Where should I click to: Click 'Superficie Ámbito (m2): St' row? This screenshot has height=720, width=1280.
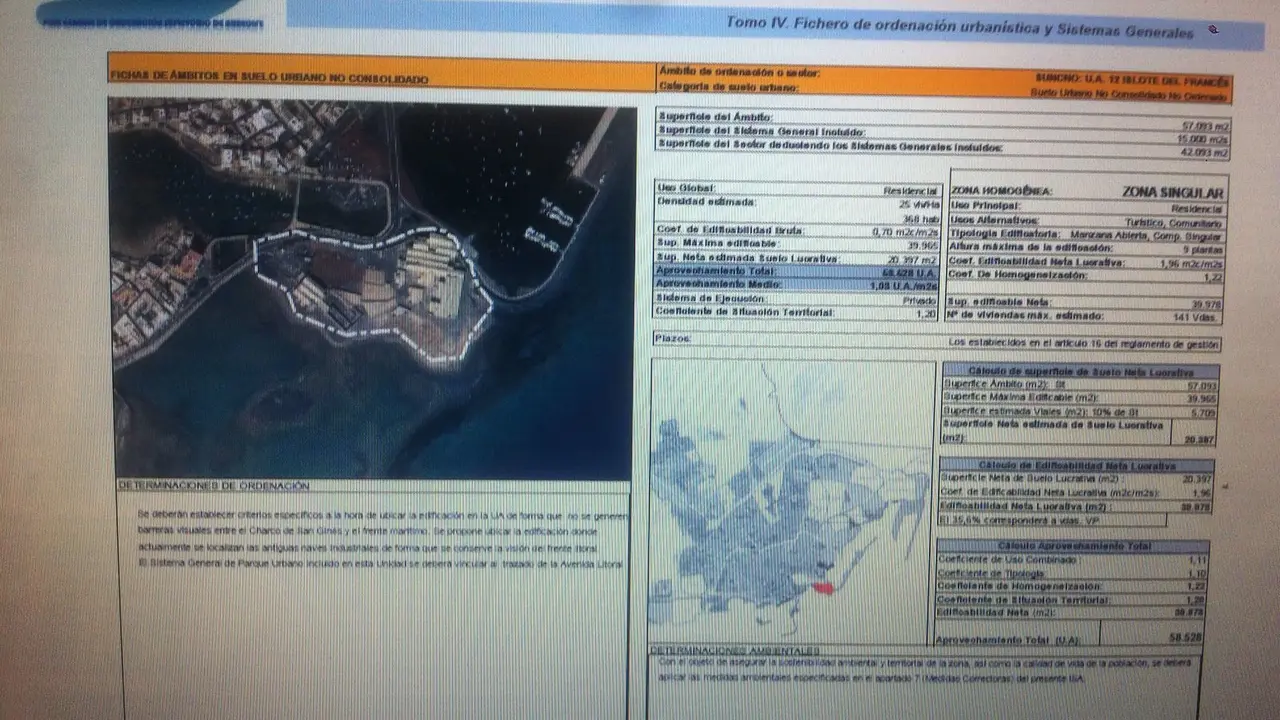[x=1080, y=385]
